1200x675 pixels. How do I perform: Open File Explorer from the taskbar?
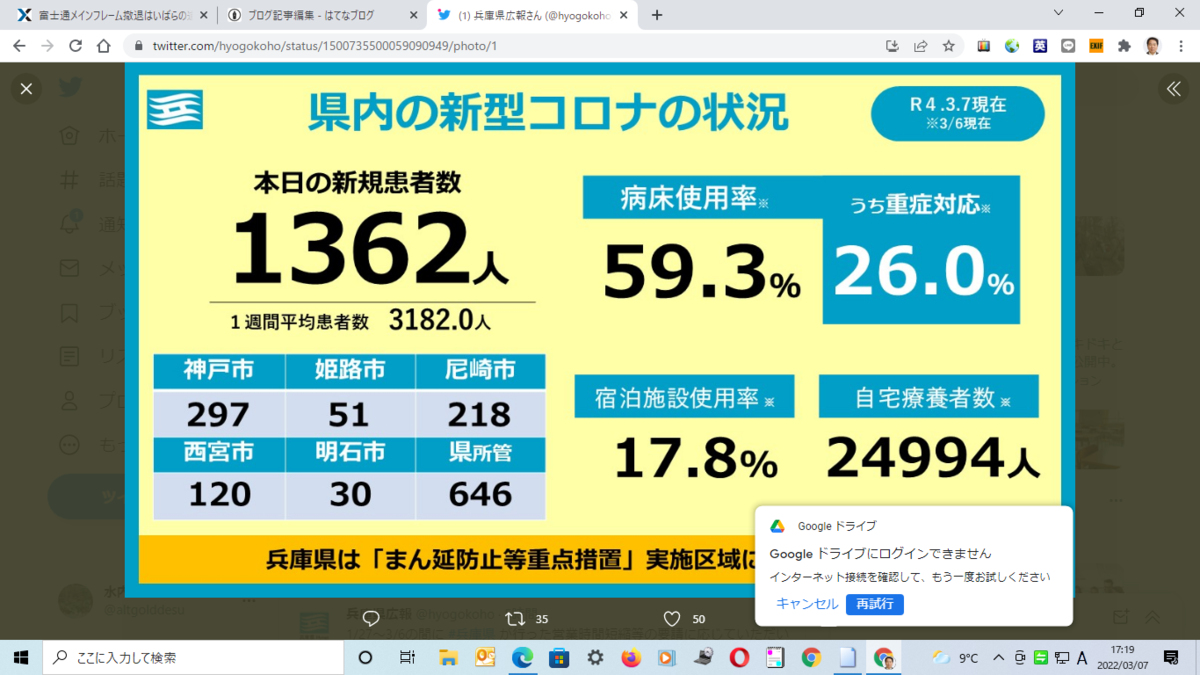[x=448, y=657]
